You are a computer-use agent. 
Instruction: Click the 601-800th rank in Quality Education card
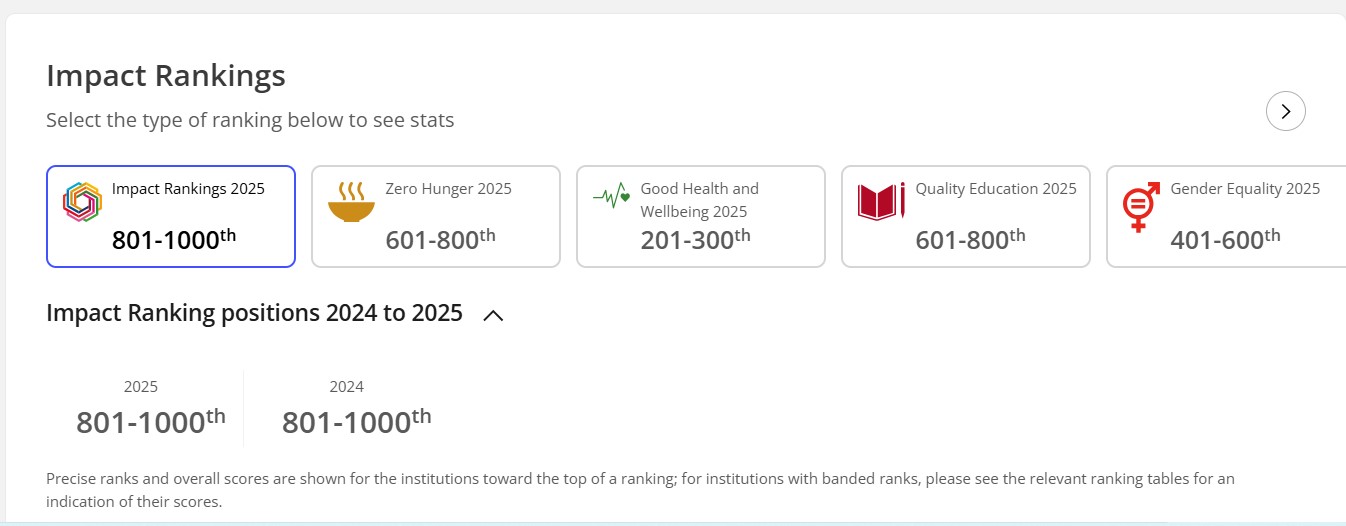point(970,239)
